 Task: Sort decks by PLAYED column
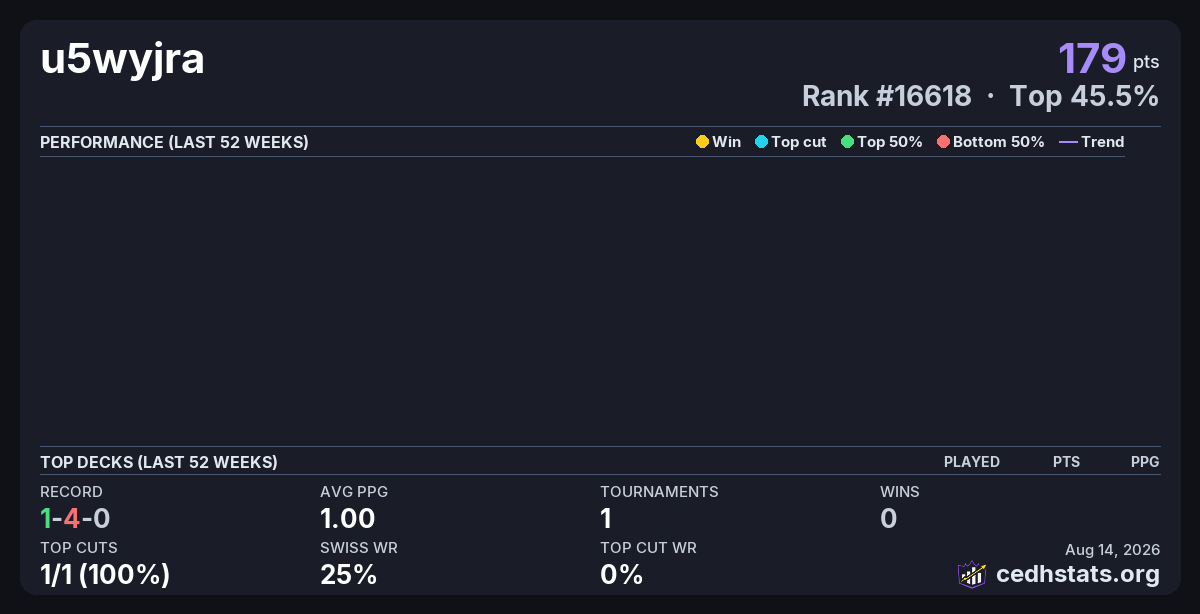click(972, 462)
